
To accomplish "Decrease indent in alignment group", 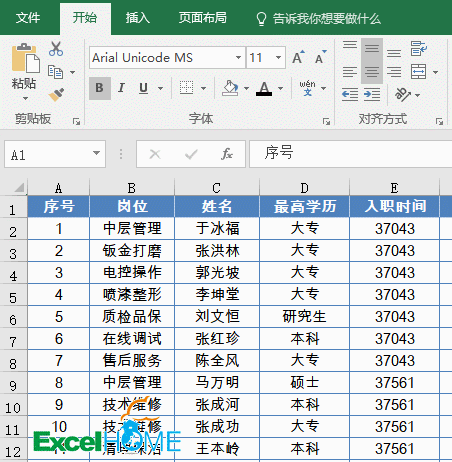I will coord(350,95).
